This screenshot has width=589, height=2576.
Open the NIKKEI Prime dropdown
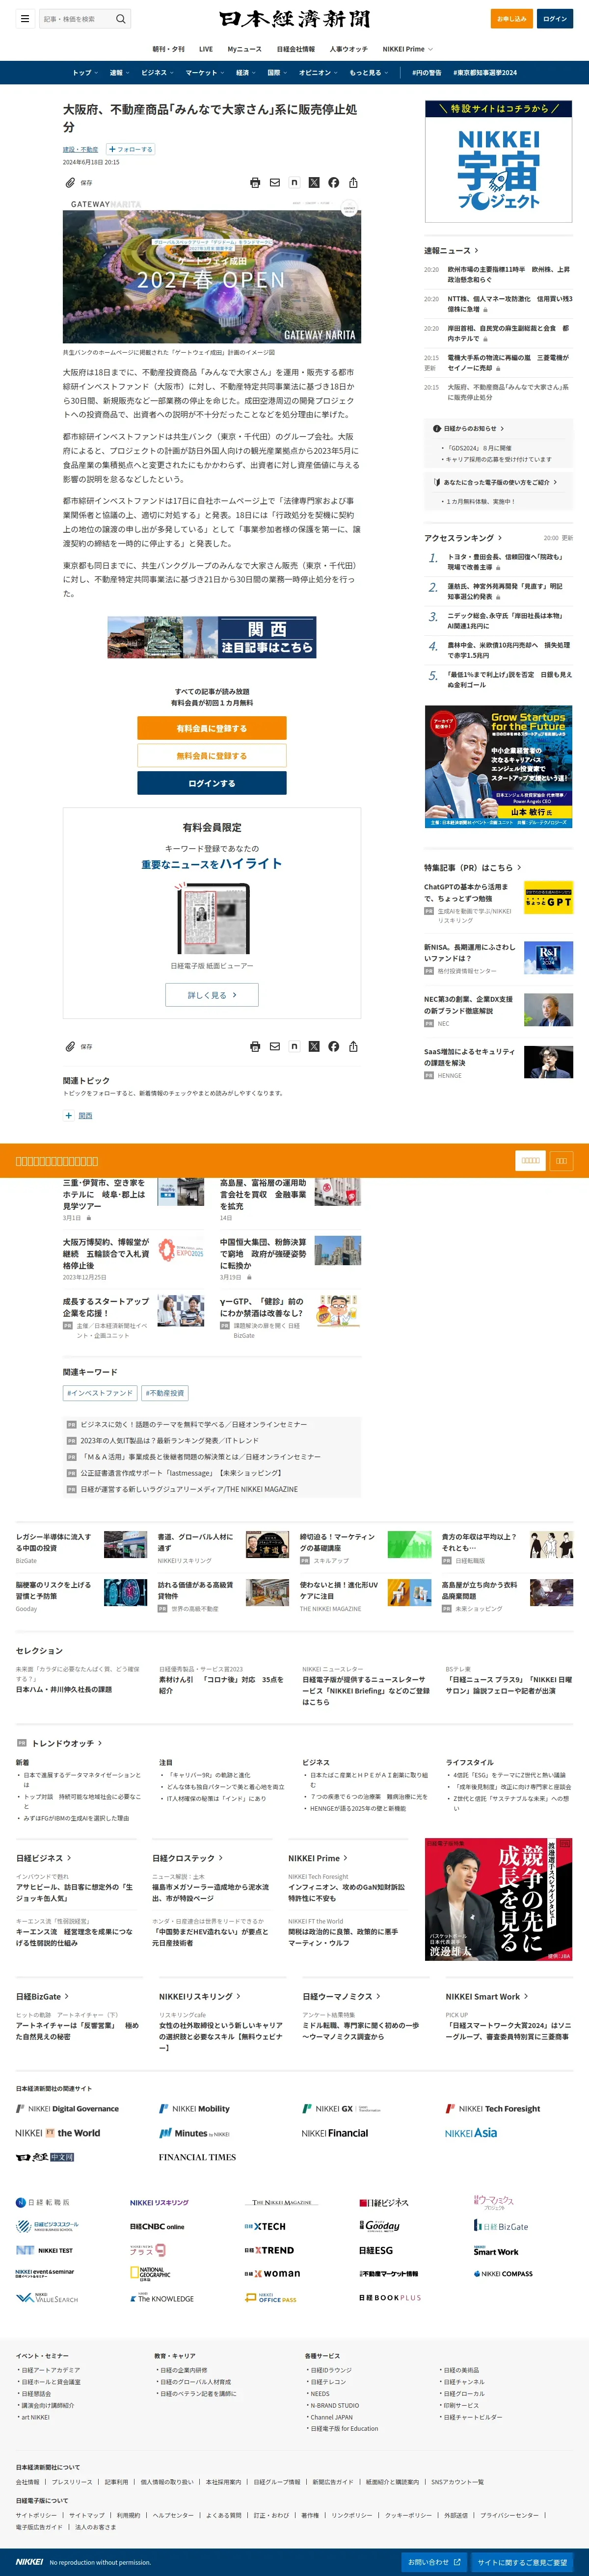[x=407, y=48]
